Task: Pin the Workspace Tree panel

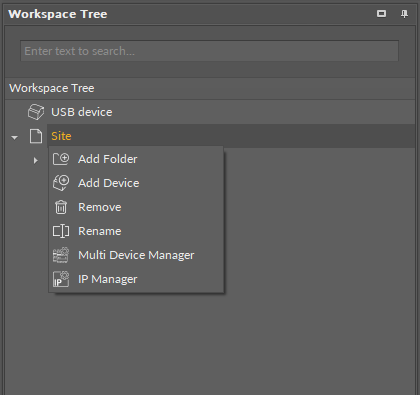Action: click(404, 14)
